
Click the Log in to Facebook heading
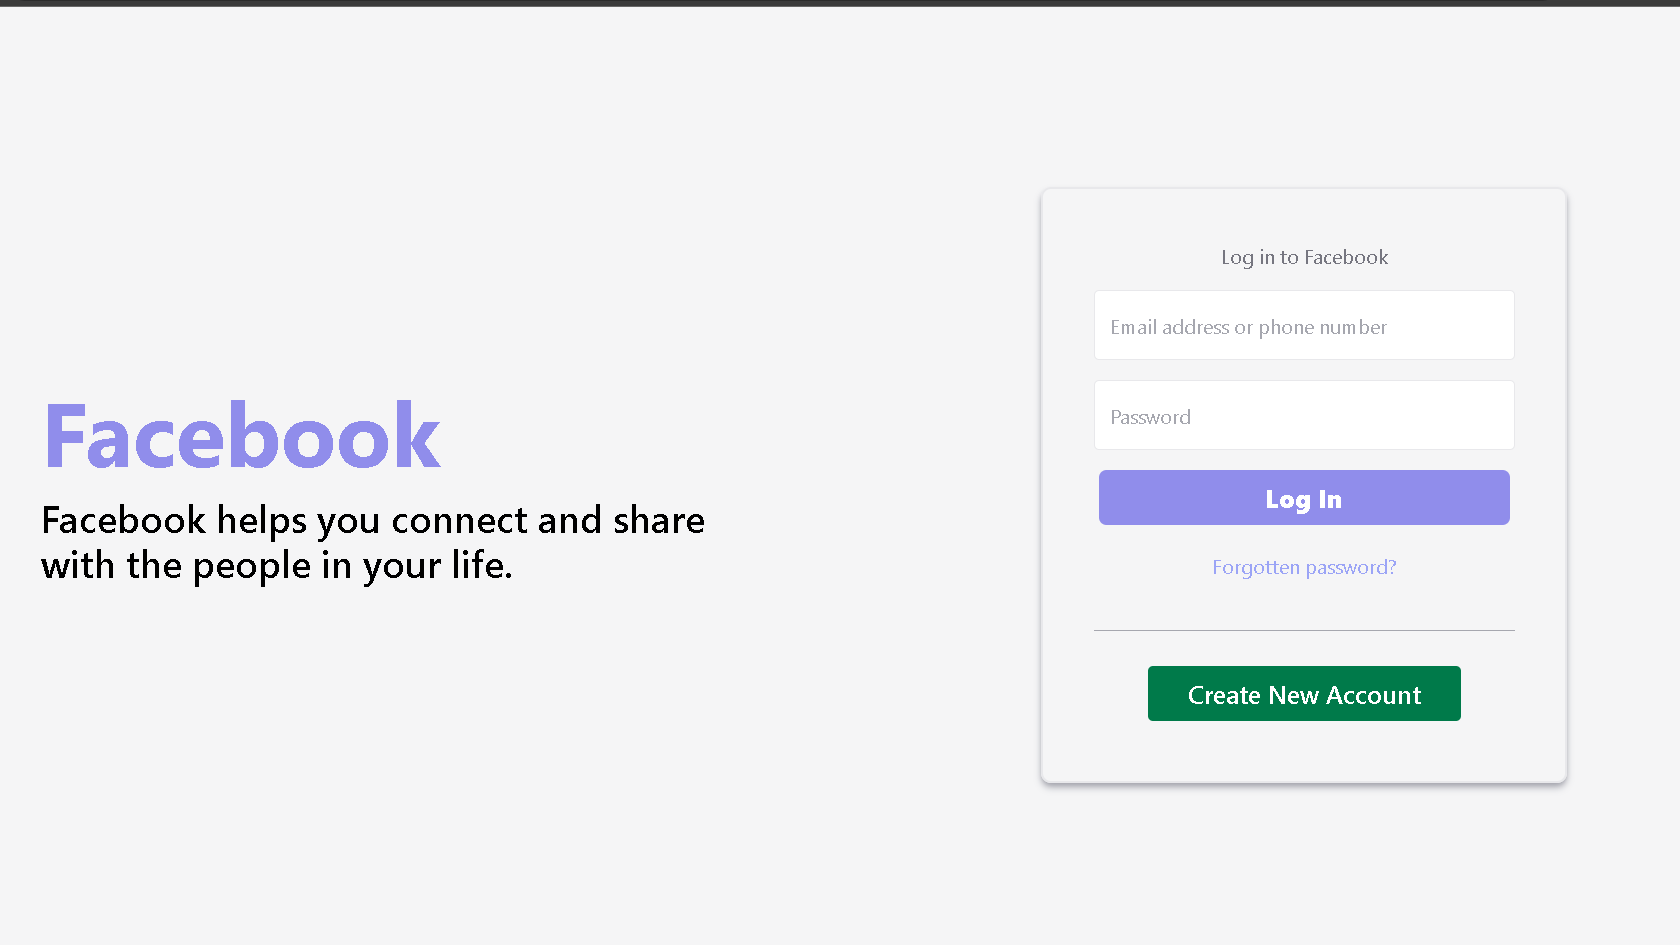(1304, 257)
